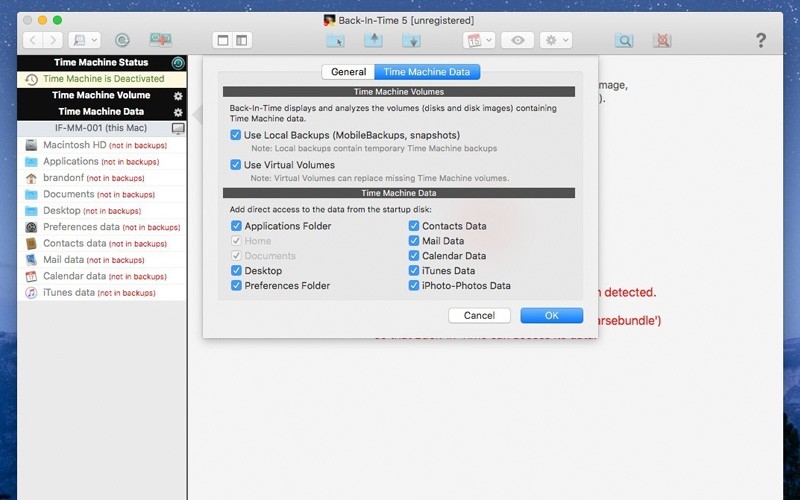This screenshot has height=500, width=800.
Task: Uncheck Applications Folder checkbox
Action: [236, 226]
